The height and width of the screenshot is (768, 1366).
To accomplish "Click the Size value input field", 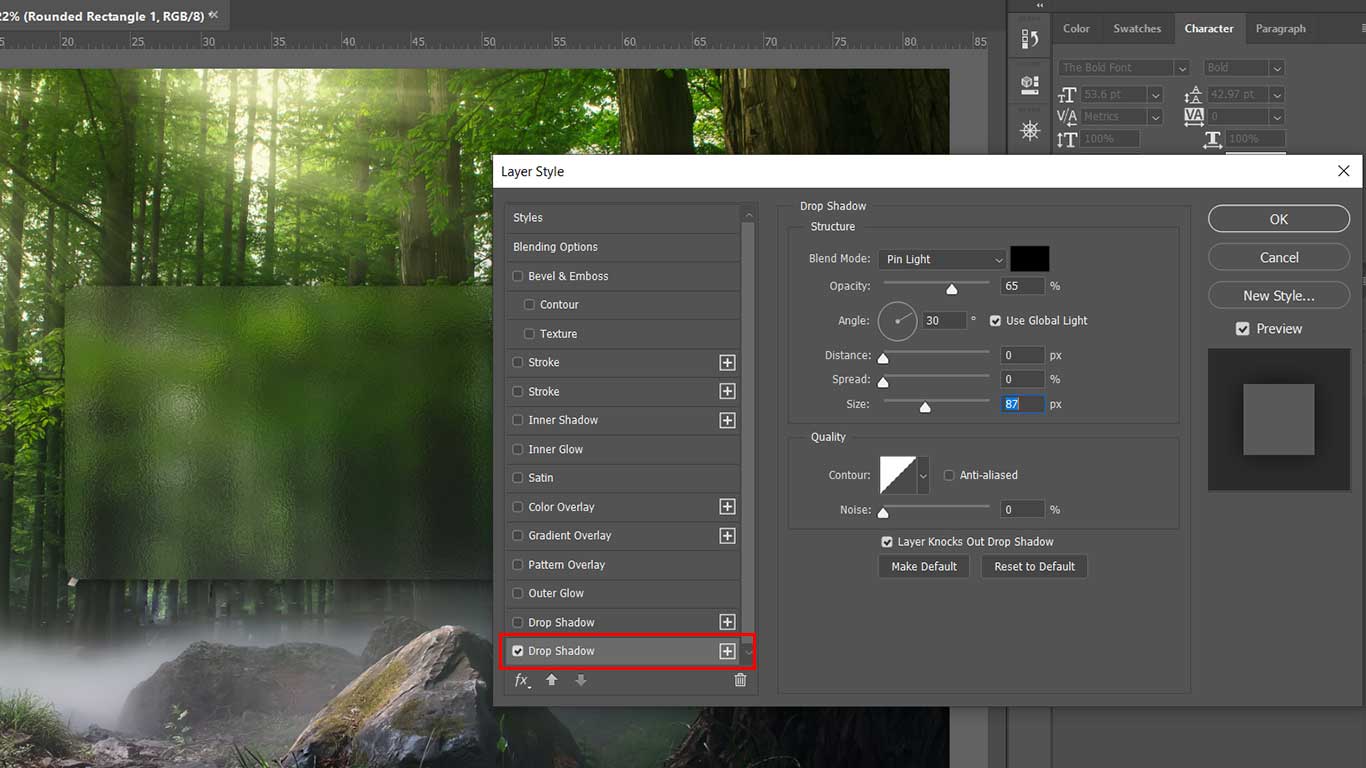I will tap(1022, 404).
